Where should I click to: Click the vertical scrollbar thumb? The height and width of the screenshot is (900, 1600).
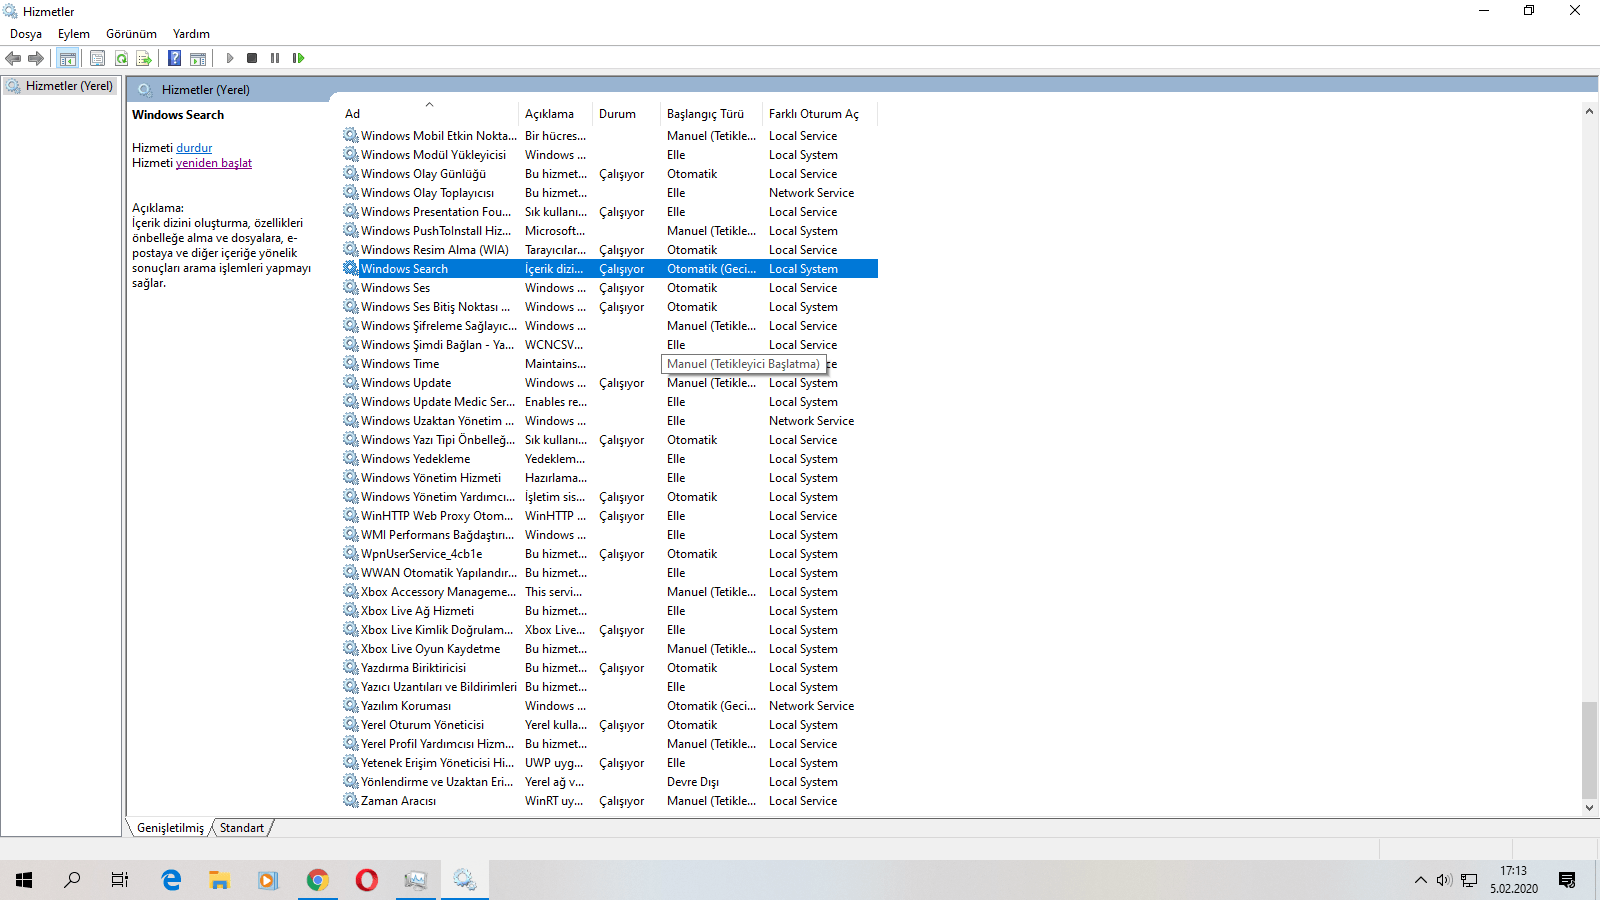point(1589,750)
